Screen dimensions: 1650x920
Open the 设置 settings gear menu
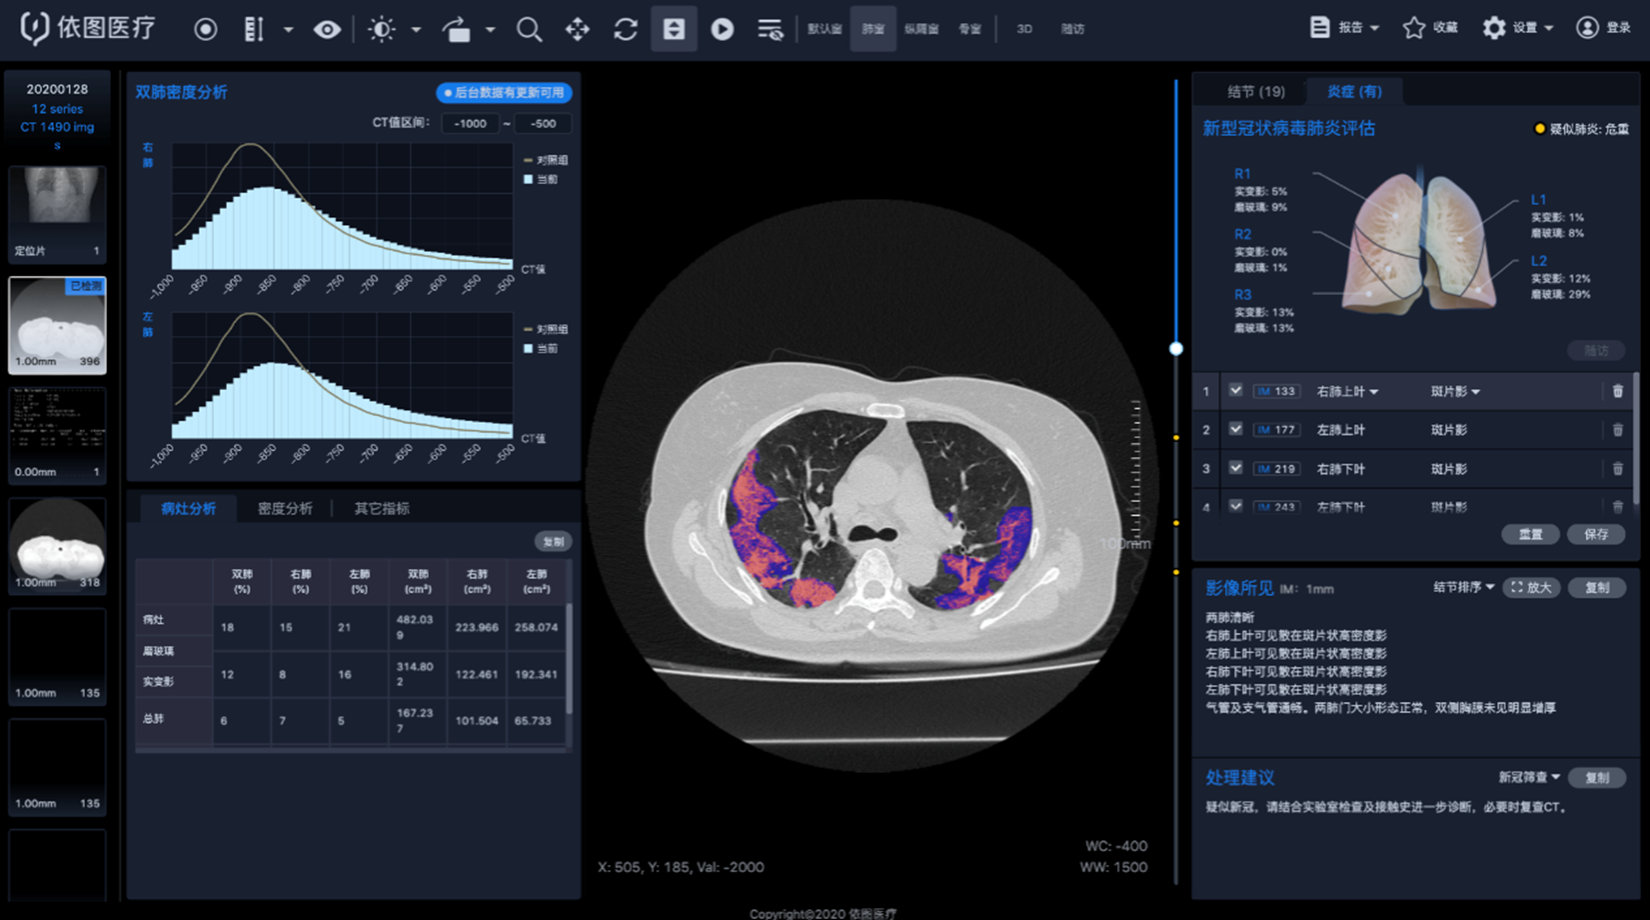tap(1517, 28)
